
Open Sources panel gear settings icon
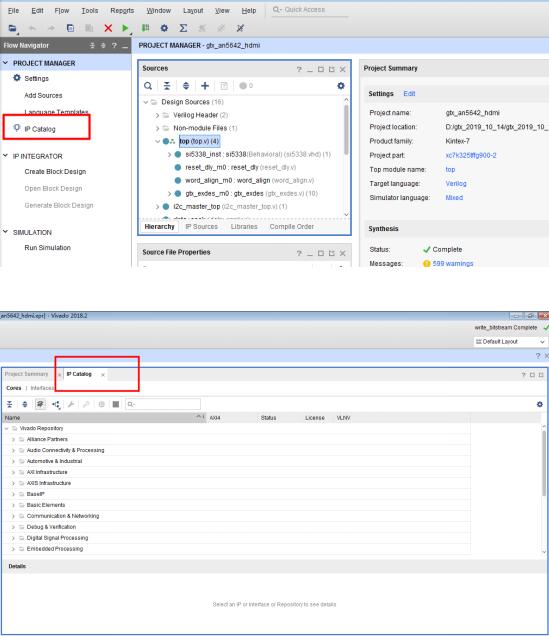(341, 86)
